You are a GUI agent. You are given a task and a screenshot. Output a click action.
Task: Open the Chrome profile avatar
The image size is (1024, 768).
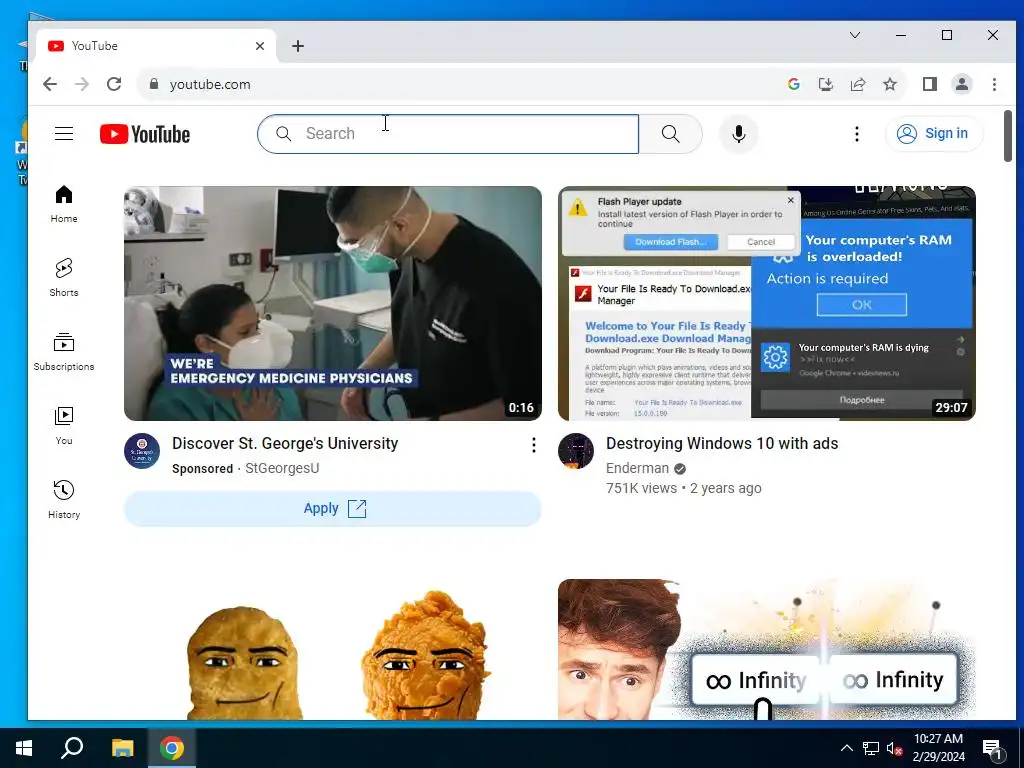point(962,84)
